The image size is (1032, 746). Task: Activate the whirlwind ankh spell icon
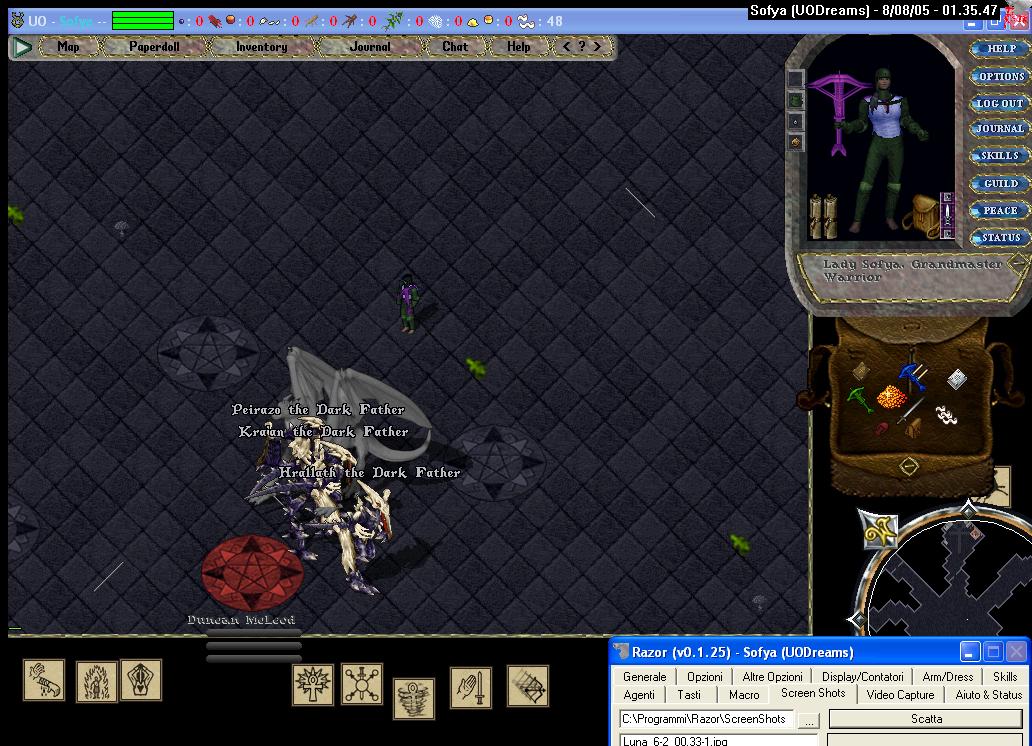coord(414,699)
